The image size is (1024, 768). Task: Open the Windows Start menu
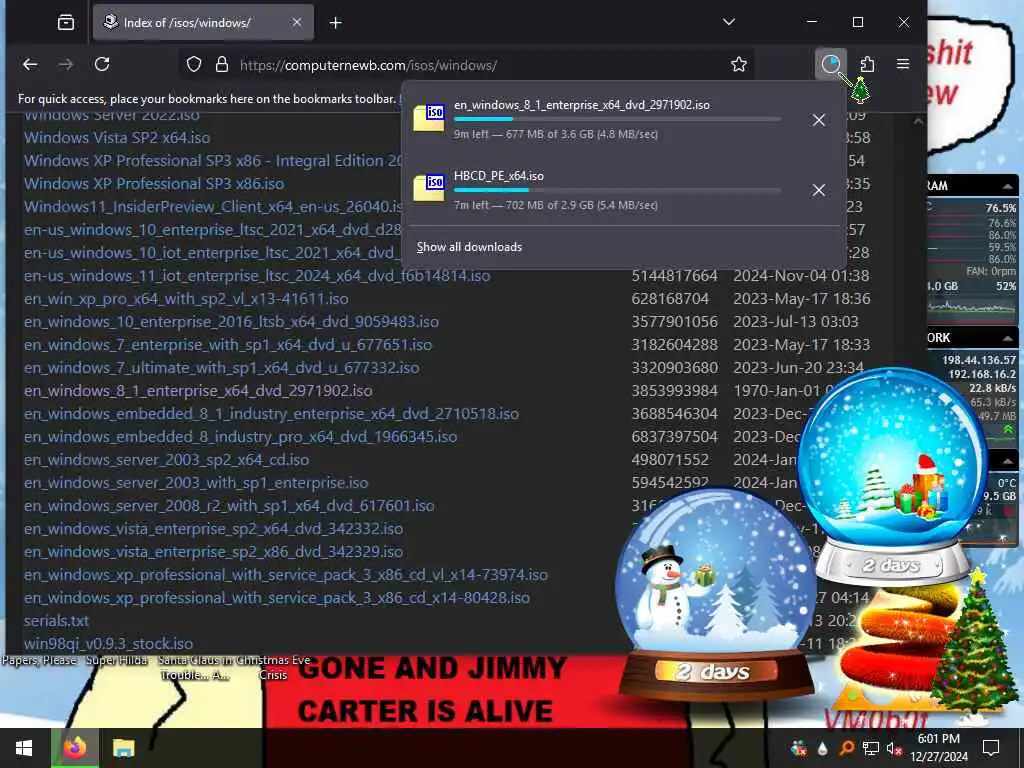tap(24, 748)
